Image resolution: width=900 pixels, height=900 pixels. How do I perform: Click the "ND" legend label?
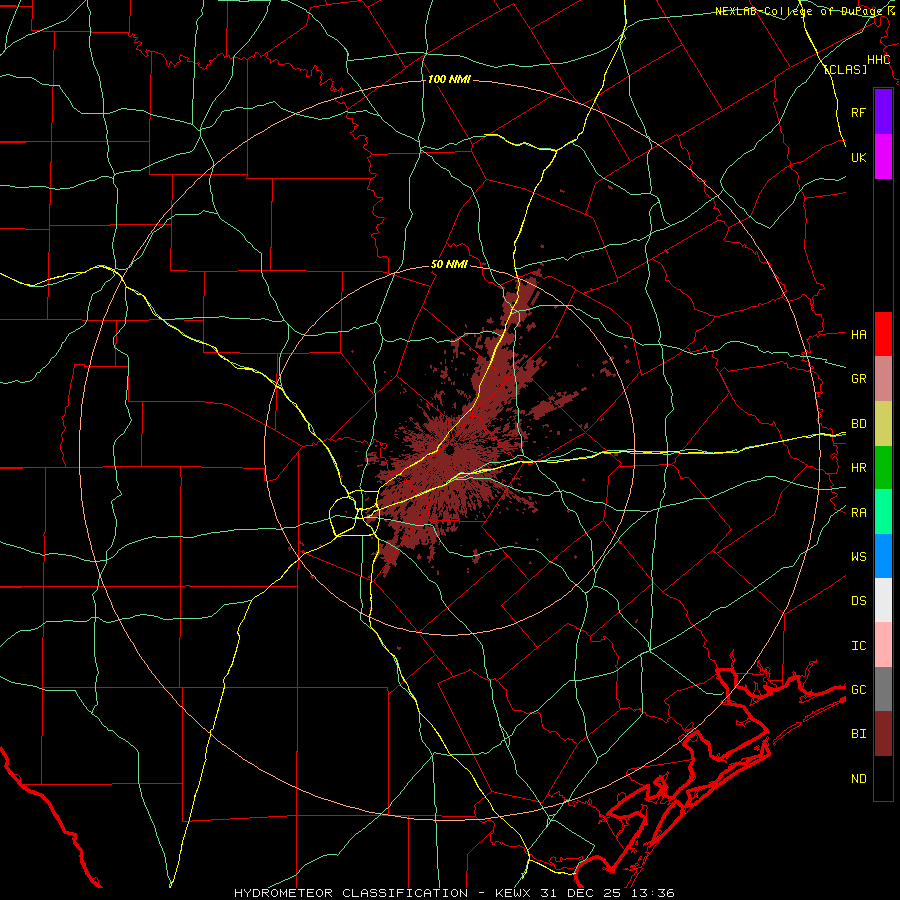(858, 779)
